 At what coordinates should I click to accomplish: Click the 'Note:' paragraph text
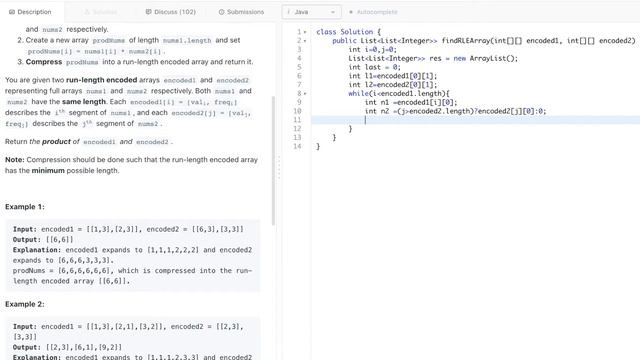tap(131, 165)
